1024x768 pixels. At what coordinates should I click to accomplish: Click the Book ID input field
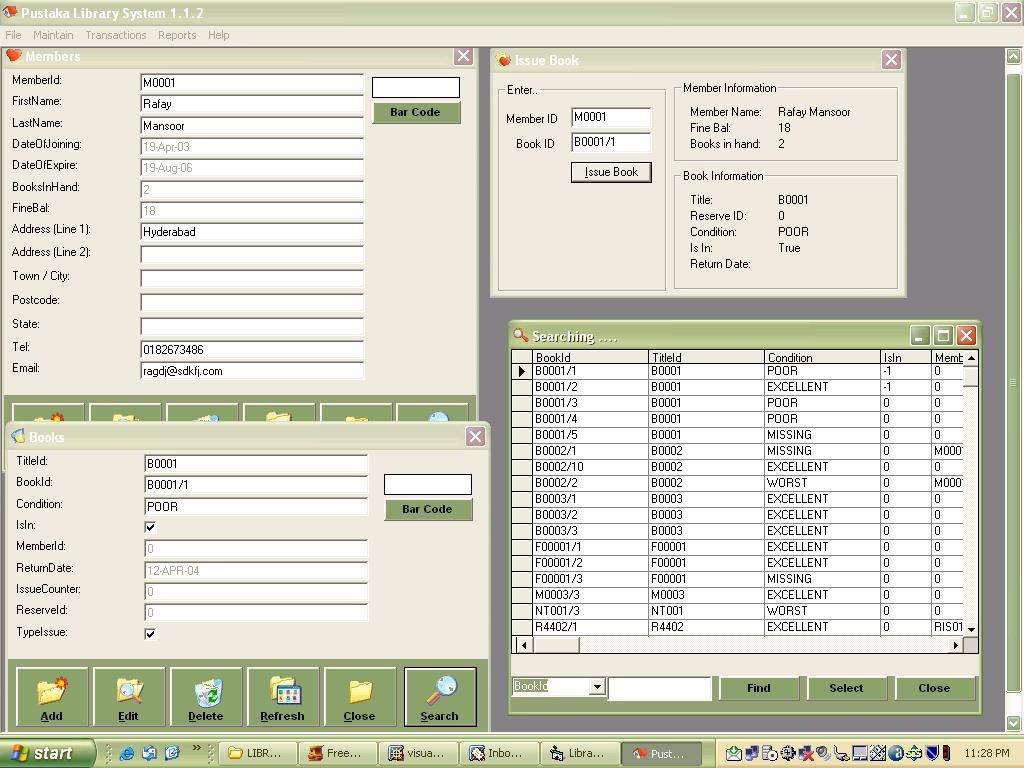611,142
